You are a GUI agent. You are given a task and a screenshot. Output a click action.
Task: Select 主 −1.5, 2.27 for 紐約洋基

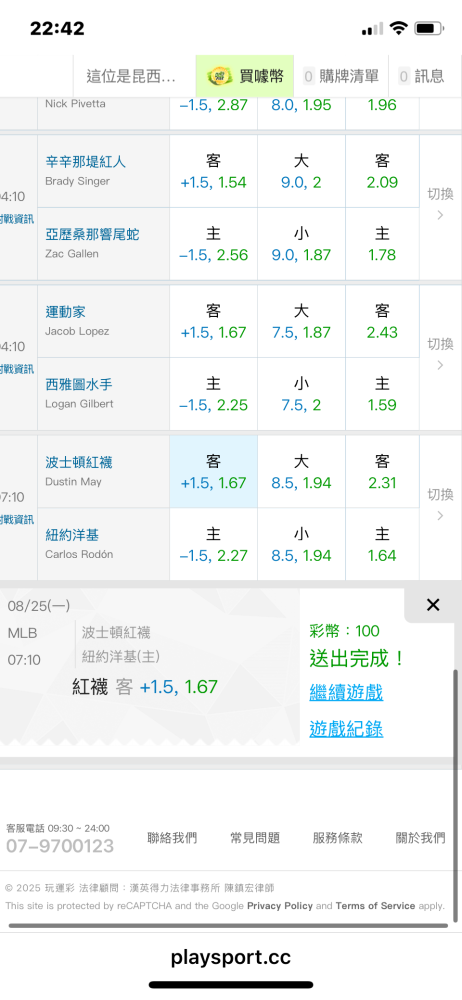[213, 544]
